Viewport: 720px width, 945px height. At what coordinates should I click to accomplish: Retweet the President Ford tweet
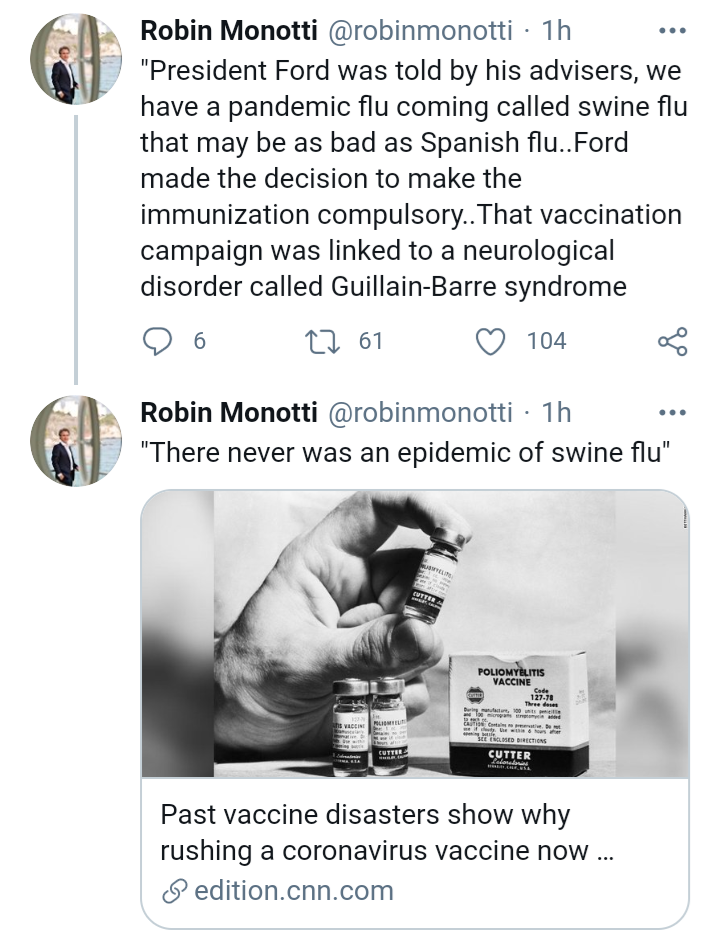click(328, 342)
